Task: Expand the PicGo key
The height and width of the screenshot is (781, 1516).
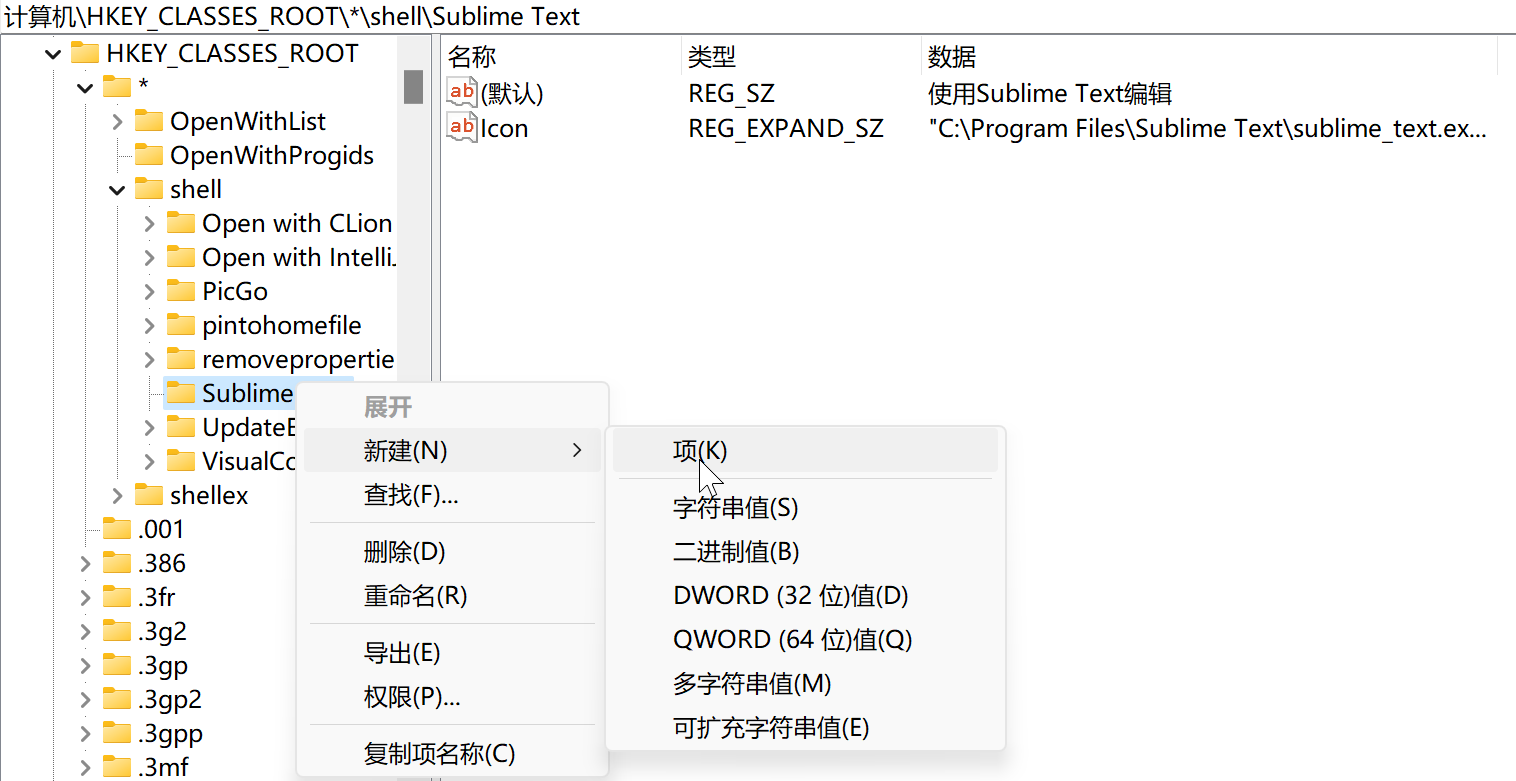Action: tap(150, 292)
